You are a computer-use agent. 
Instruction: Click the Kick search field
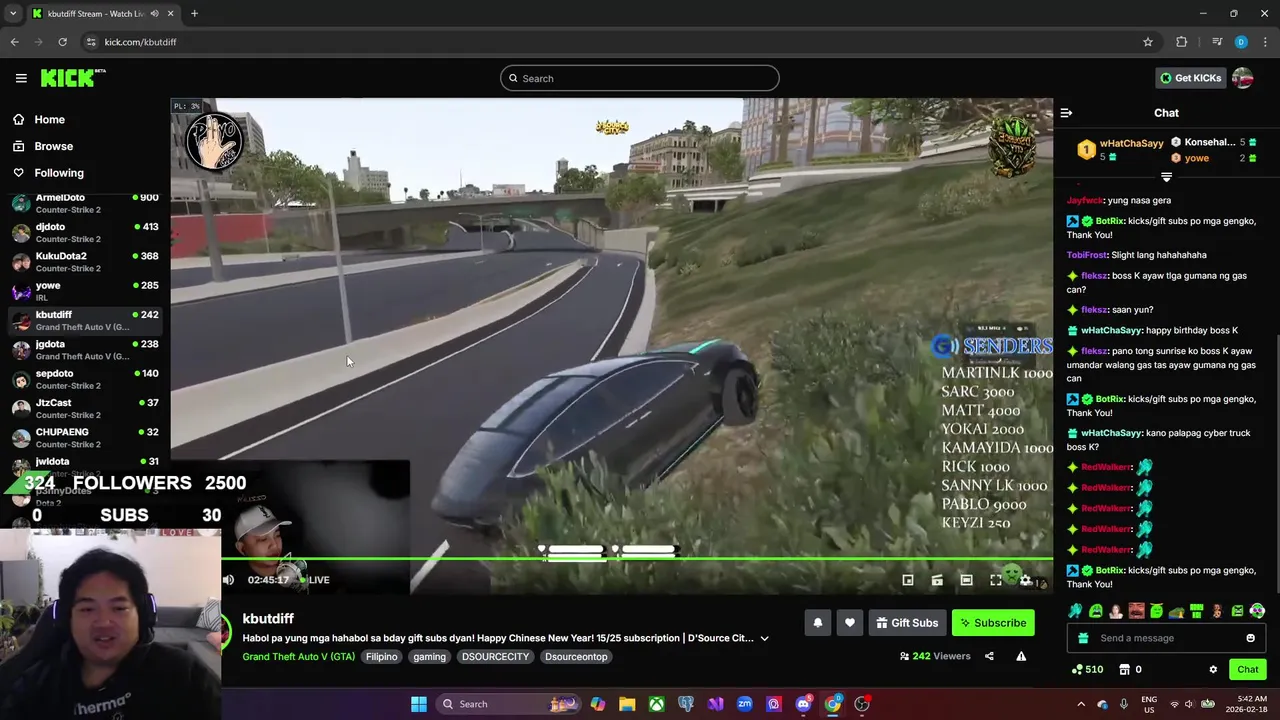(640, 78)
